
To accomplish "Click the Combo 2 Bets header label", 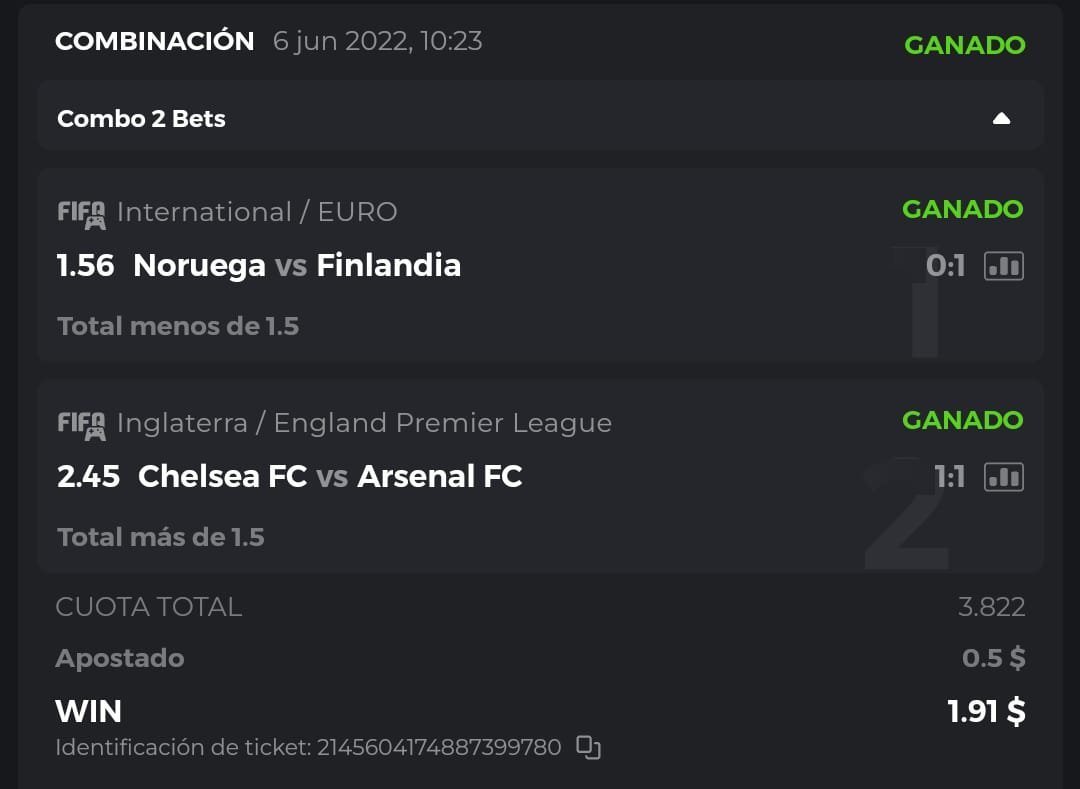I will pyautogui.click(x=141, y=119).
